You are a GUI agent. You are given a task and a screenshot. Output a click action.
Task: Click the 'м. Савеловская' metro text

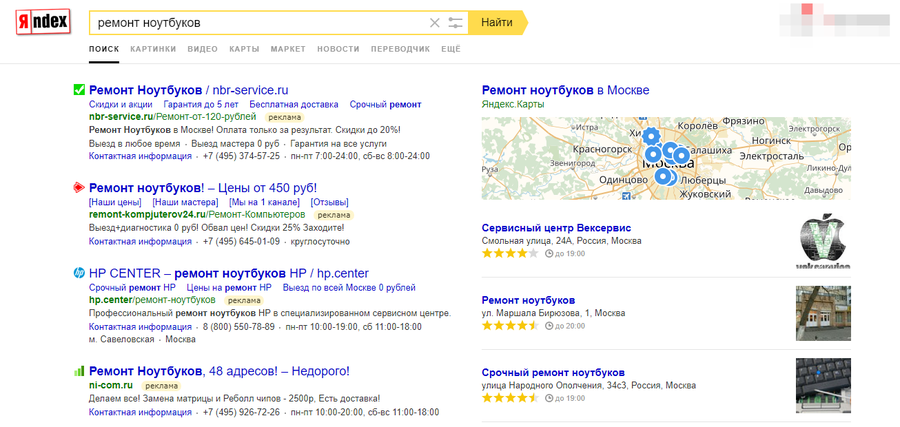pos(122,340)
